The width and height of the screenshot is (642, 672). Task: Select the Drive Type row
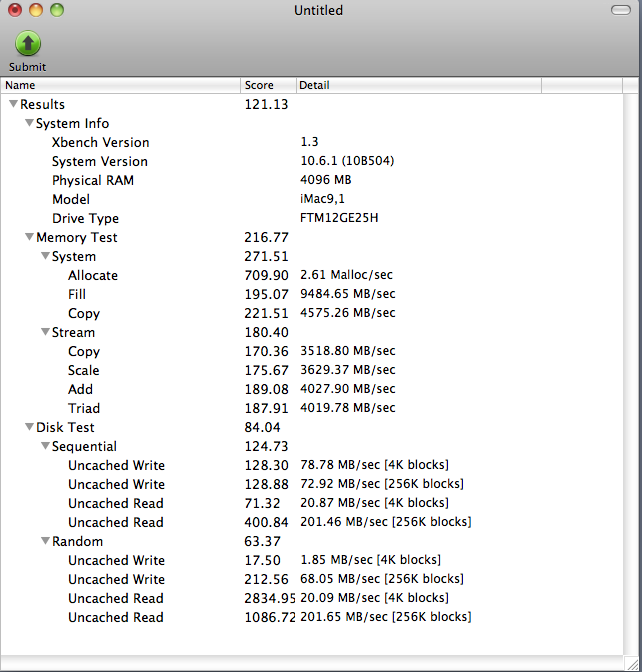[312, 218]
